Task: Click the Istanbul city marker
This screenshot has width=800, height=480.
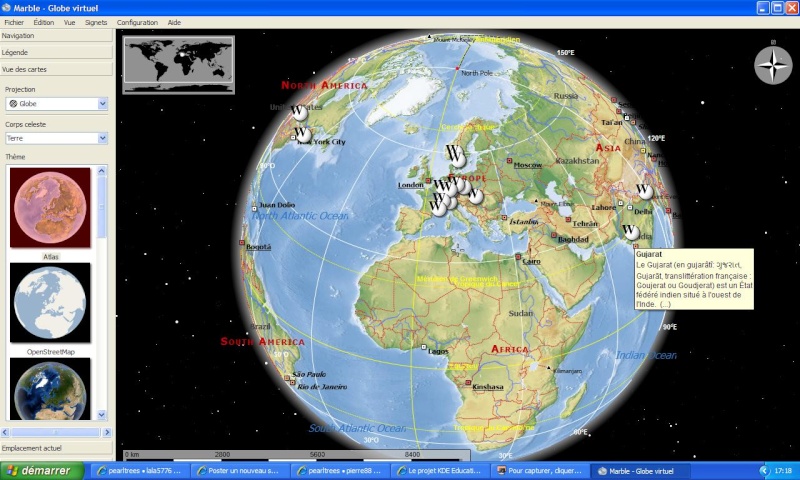Action: 505,218
